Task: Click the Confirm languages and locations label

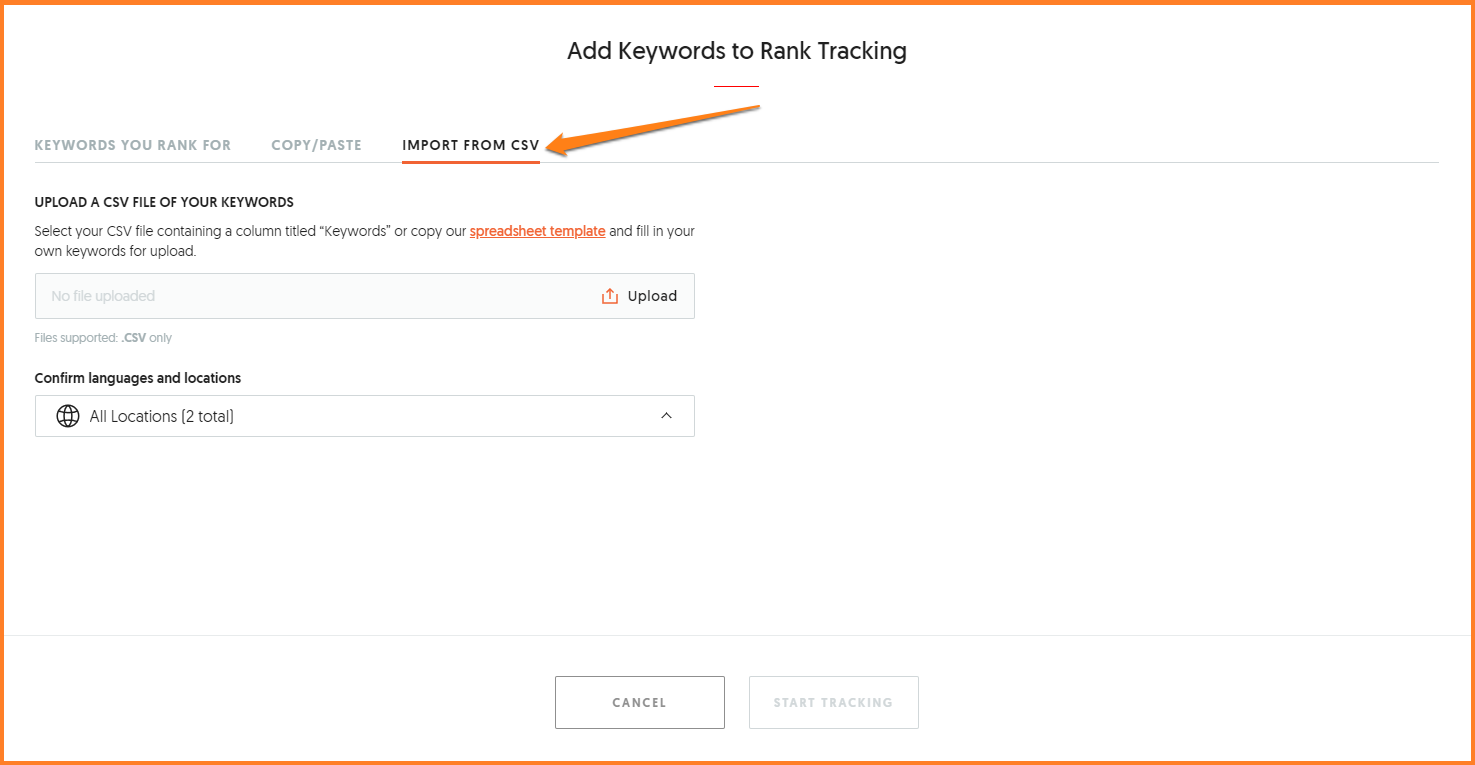Action: click(x=138, y=378)
